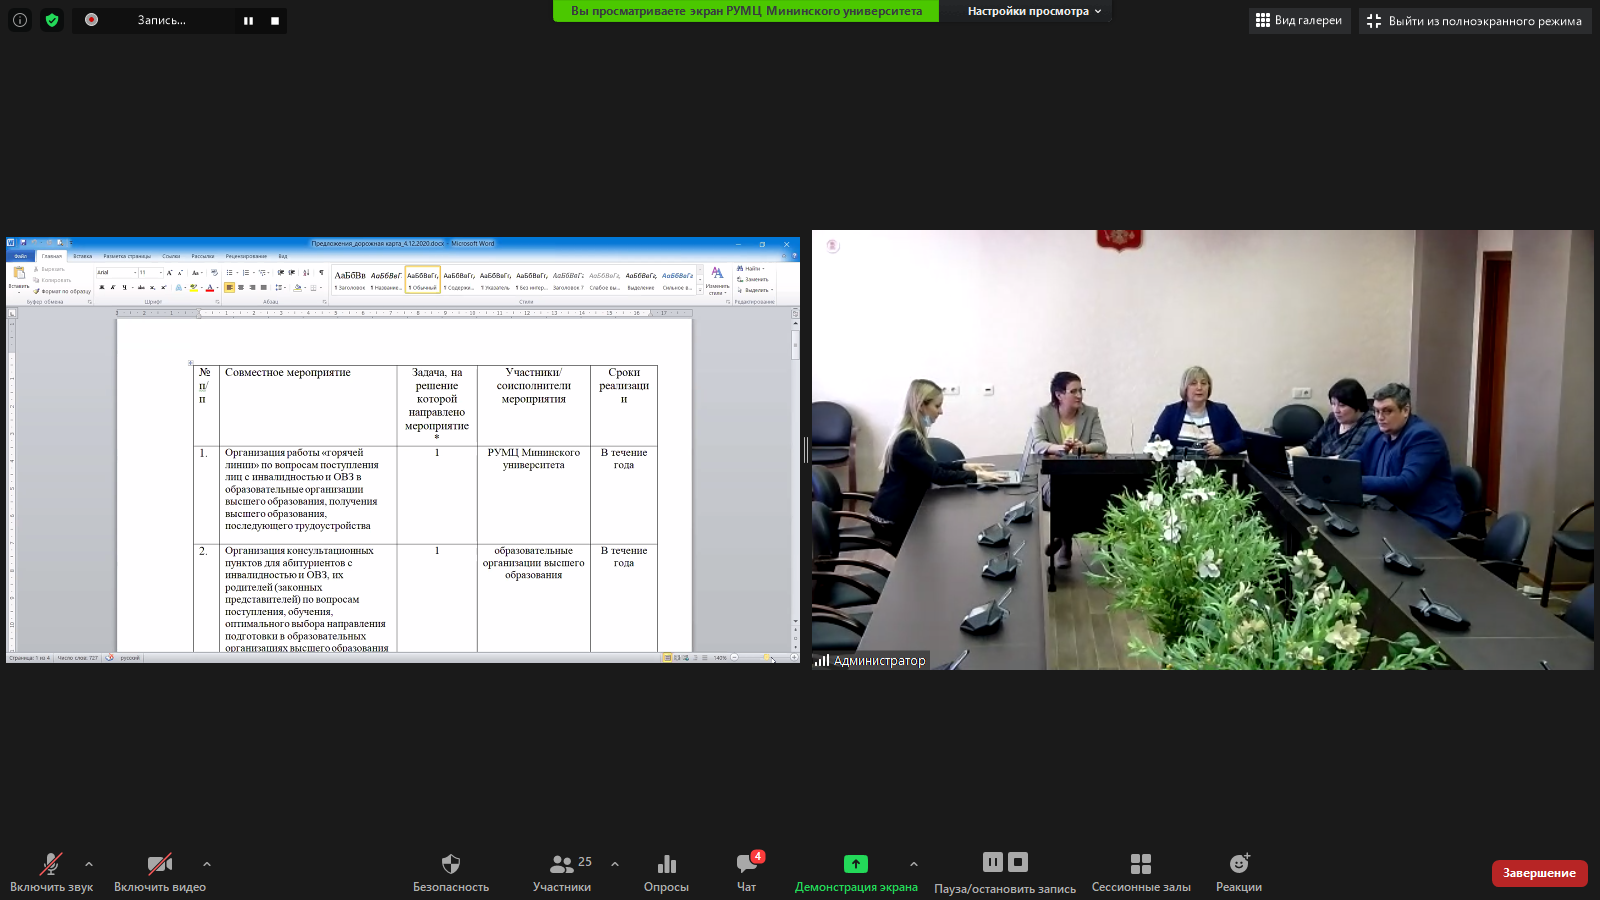This screenshot has height=900, width=1600.
Task: Stop the recording in top bar
Action: [x=275, y=21]
